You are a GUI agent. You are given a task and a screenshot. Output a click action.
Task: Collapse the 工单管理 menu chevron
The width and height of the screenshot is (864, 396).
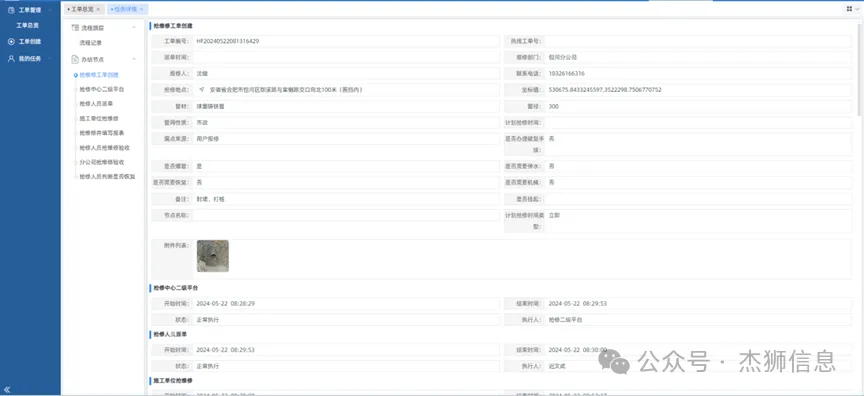pyautogui.click(x=50, y=10)
